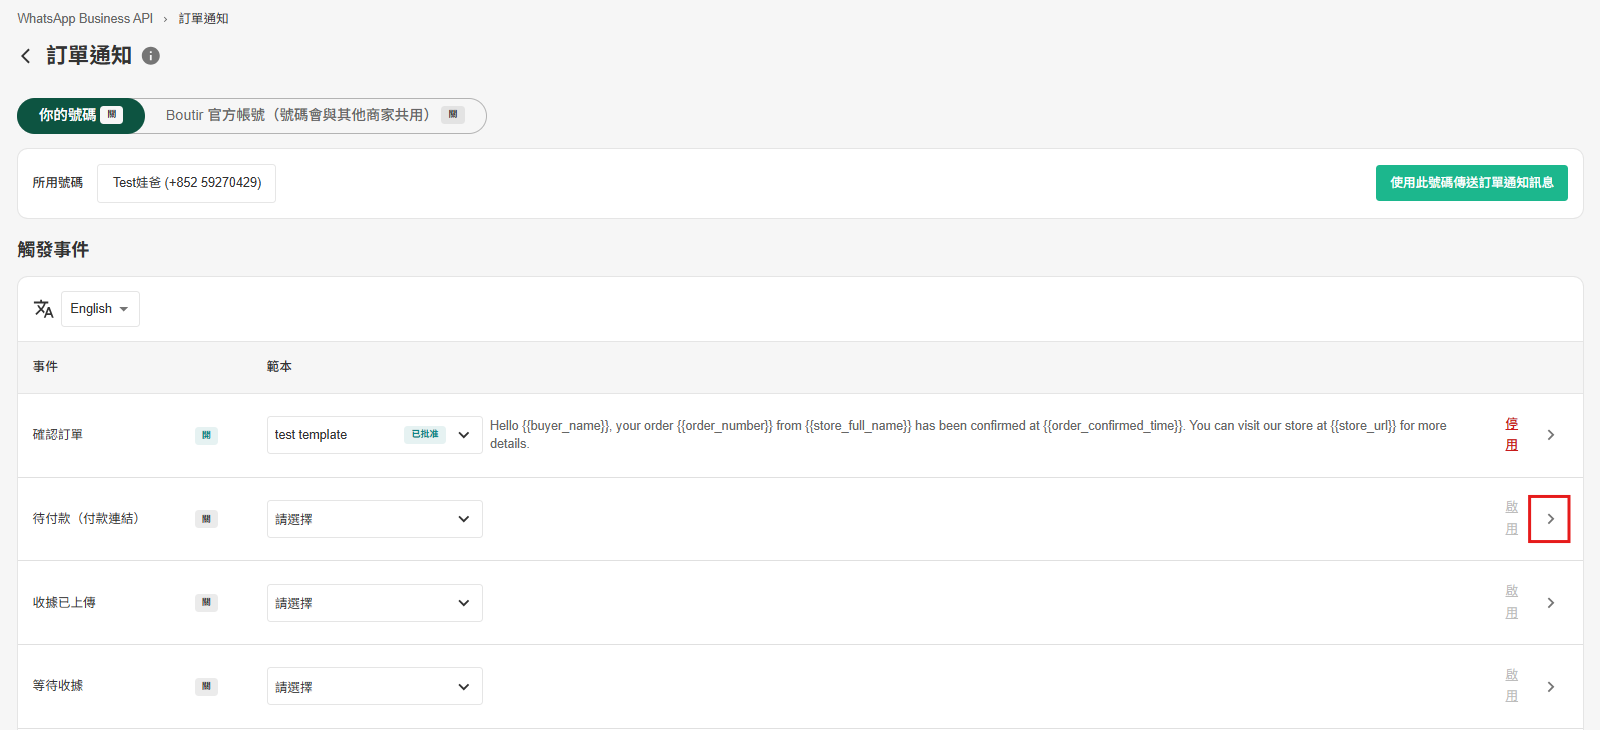Screen dimensions: 1600x730
Task: Click 啟用 link in 收據已上傳 row
Action: [x=1512, y=602]
